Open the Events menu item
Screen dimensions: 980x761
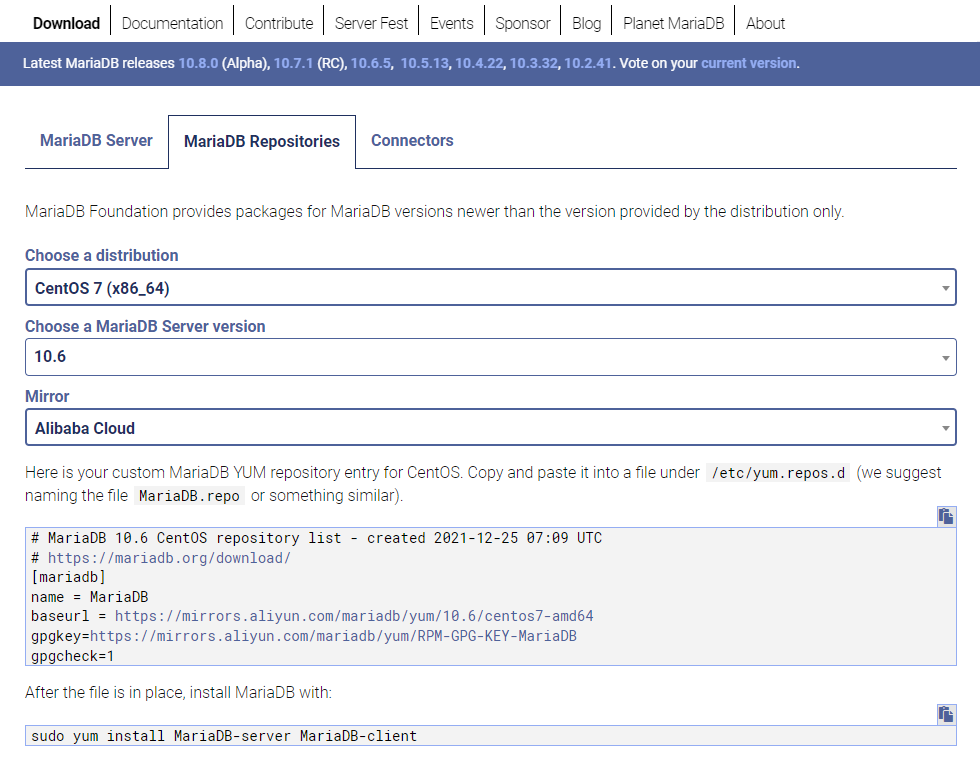click(451, 24)
